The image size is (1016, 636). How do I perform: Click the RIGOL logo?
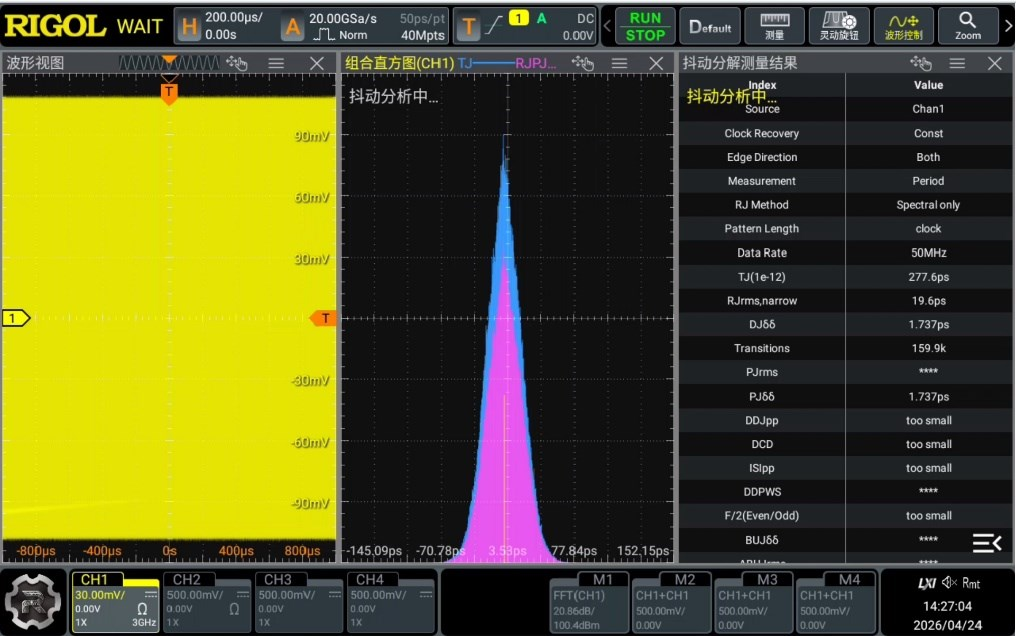coord(55,26)
